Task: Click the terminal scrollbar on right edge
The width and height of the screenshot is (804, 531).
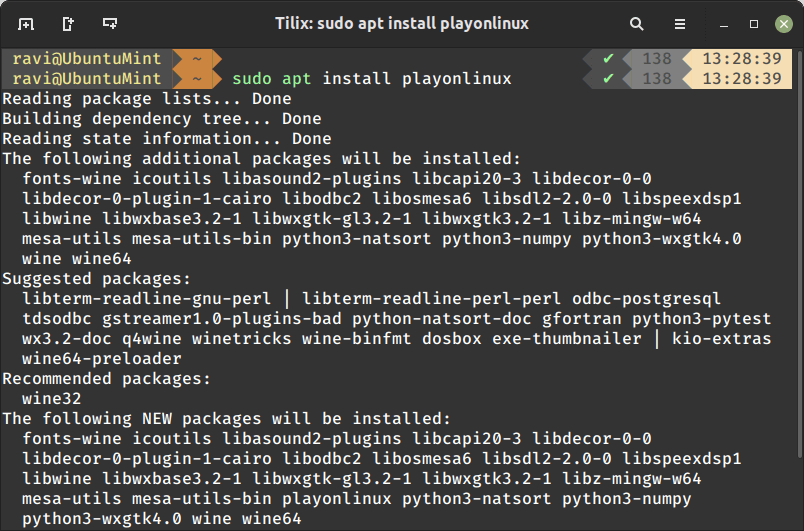Action: tap(800, 254)
